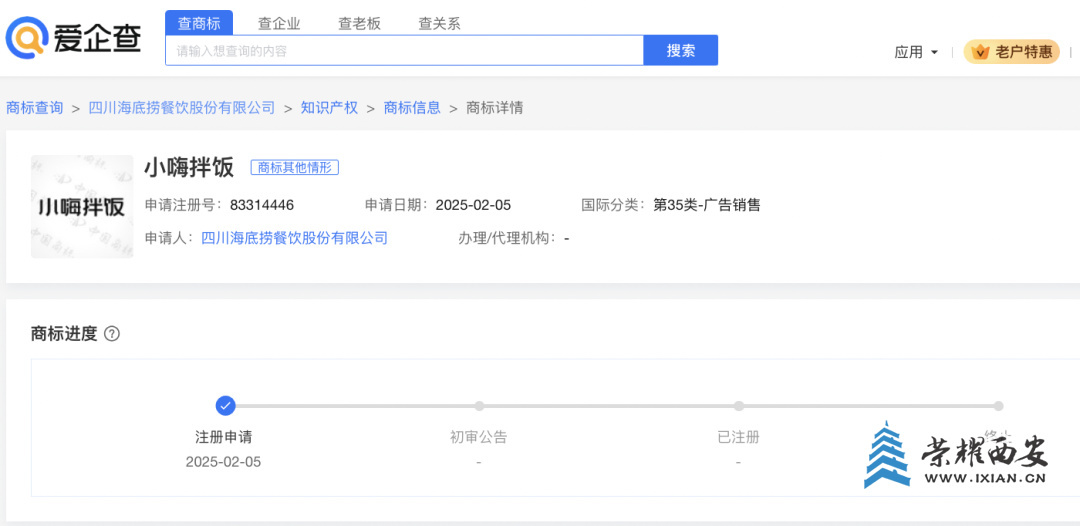Image resolution: width=1080 pixels, height=526 pixels.
Task: Switch to the 查企业 tab
Action: pyautogui.click(x=279, y=23)
